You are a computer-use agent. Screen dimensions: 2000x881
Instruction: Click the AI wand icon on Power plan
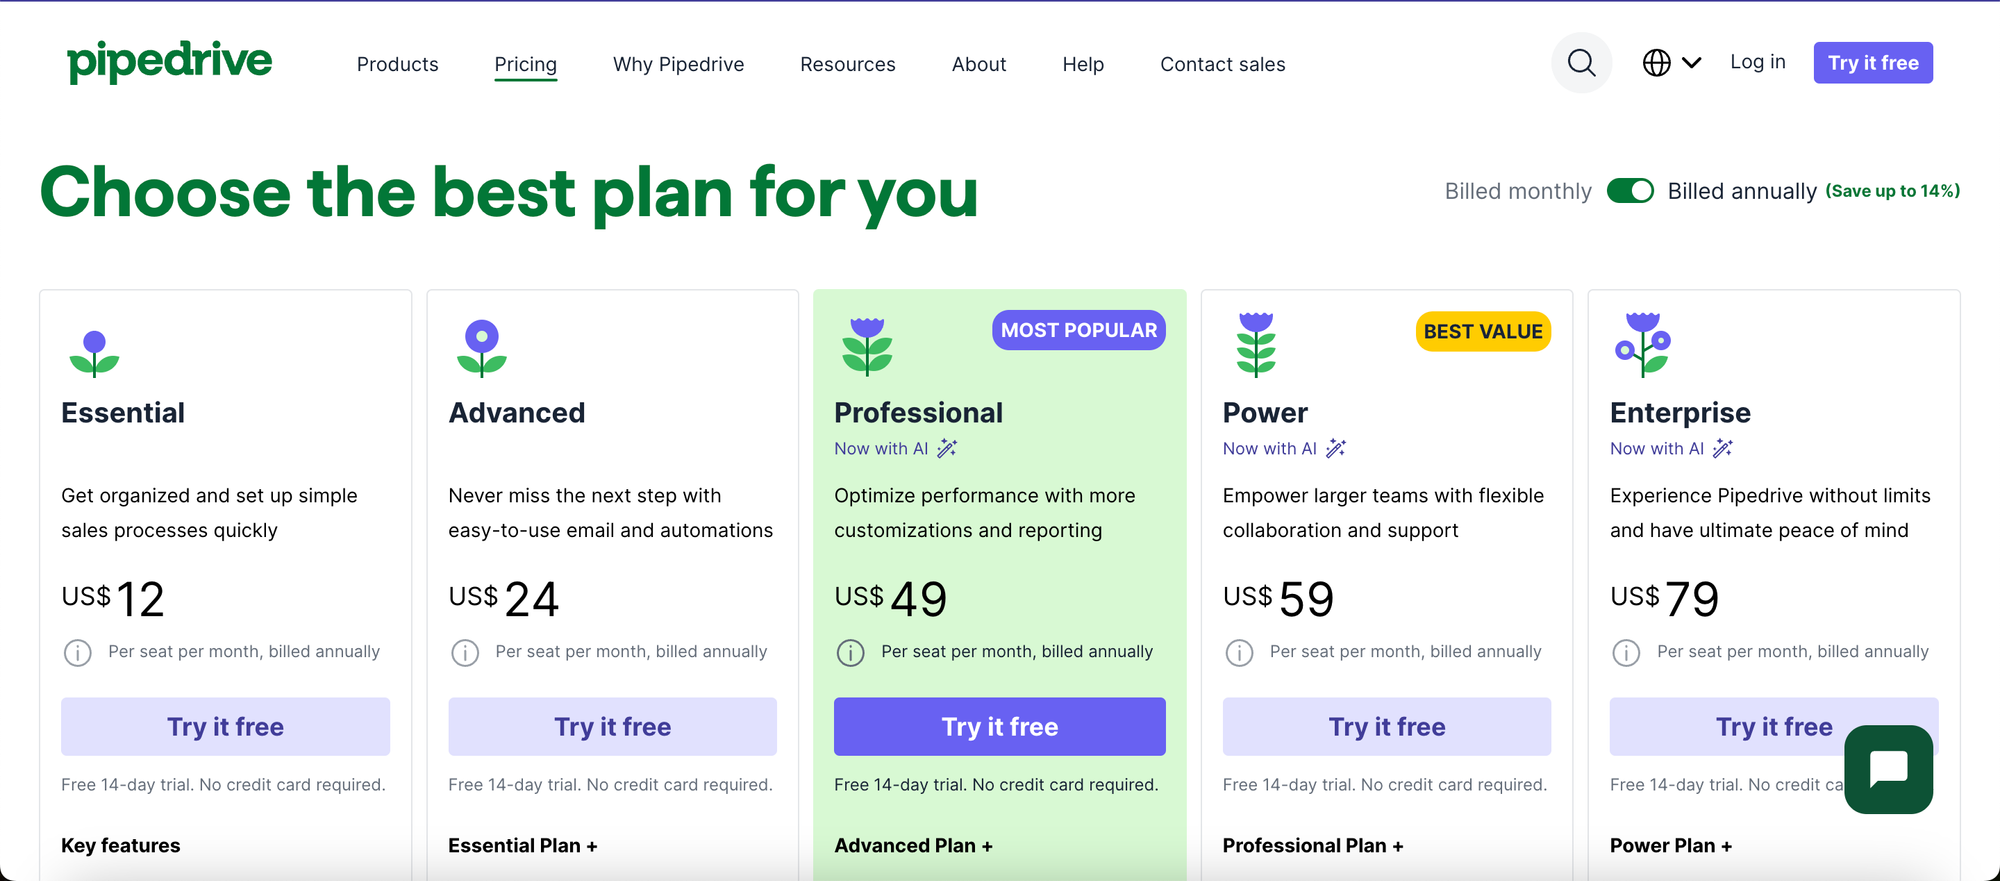(1335, 448)
